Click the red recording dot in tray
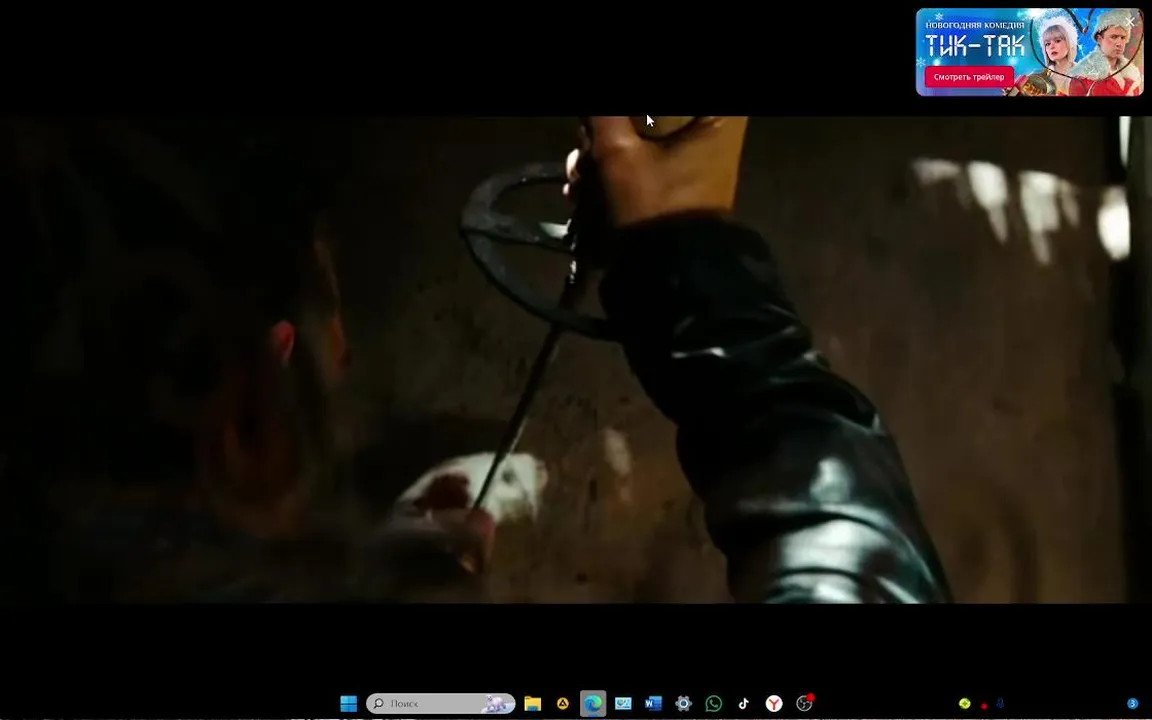The image size is (1152, 720). coord(984,706)
